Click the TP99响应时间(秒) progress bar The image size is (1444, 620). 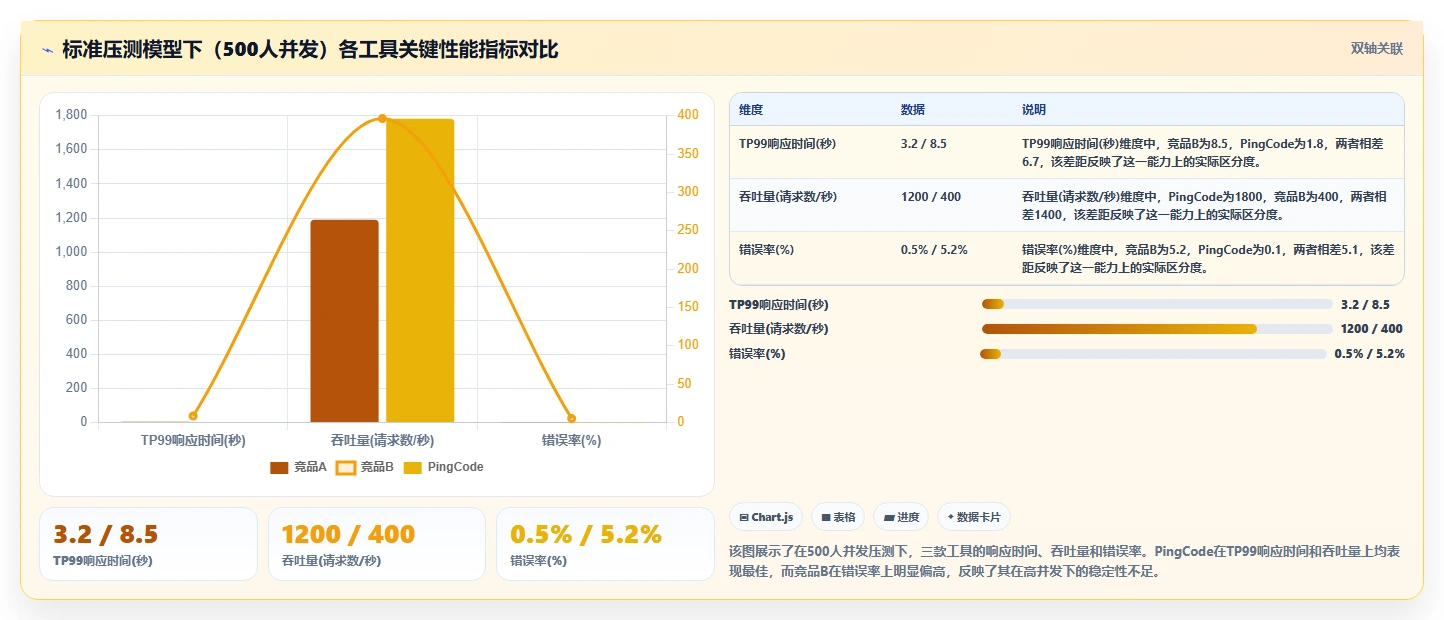click(x=1157, y=305)
